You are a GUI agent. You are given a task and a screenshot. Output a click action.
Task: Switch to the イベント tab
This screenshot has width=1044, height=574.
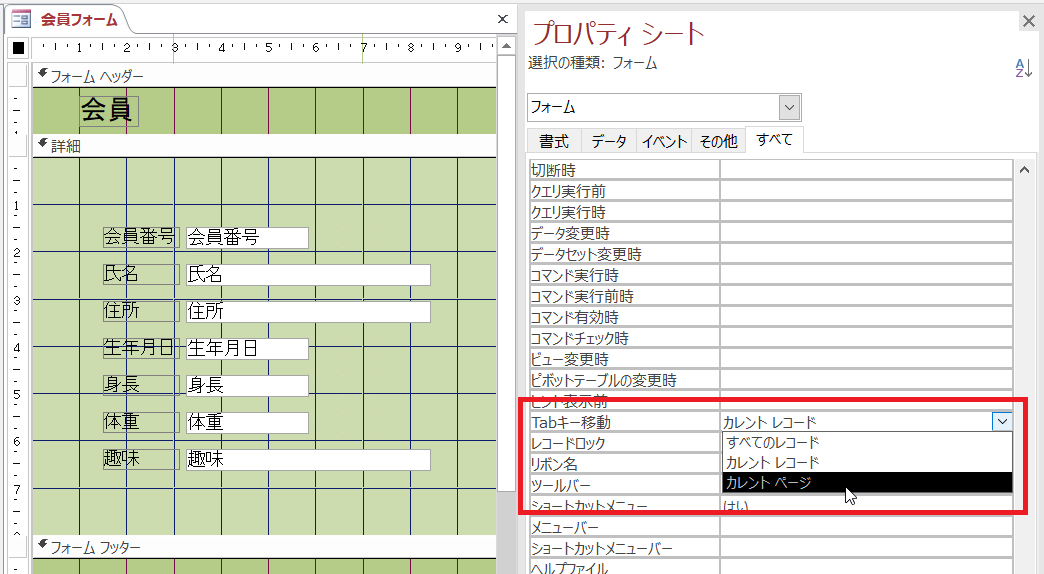pyautogui.click(x=664, y=141)
